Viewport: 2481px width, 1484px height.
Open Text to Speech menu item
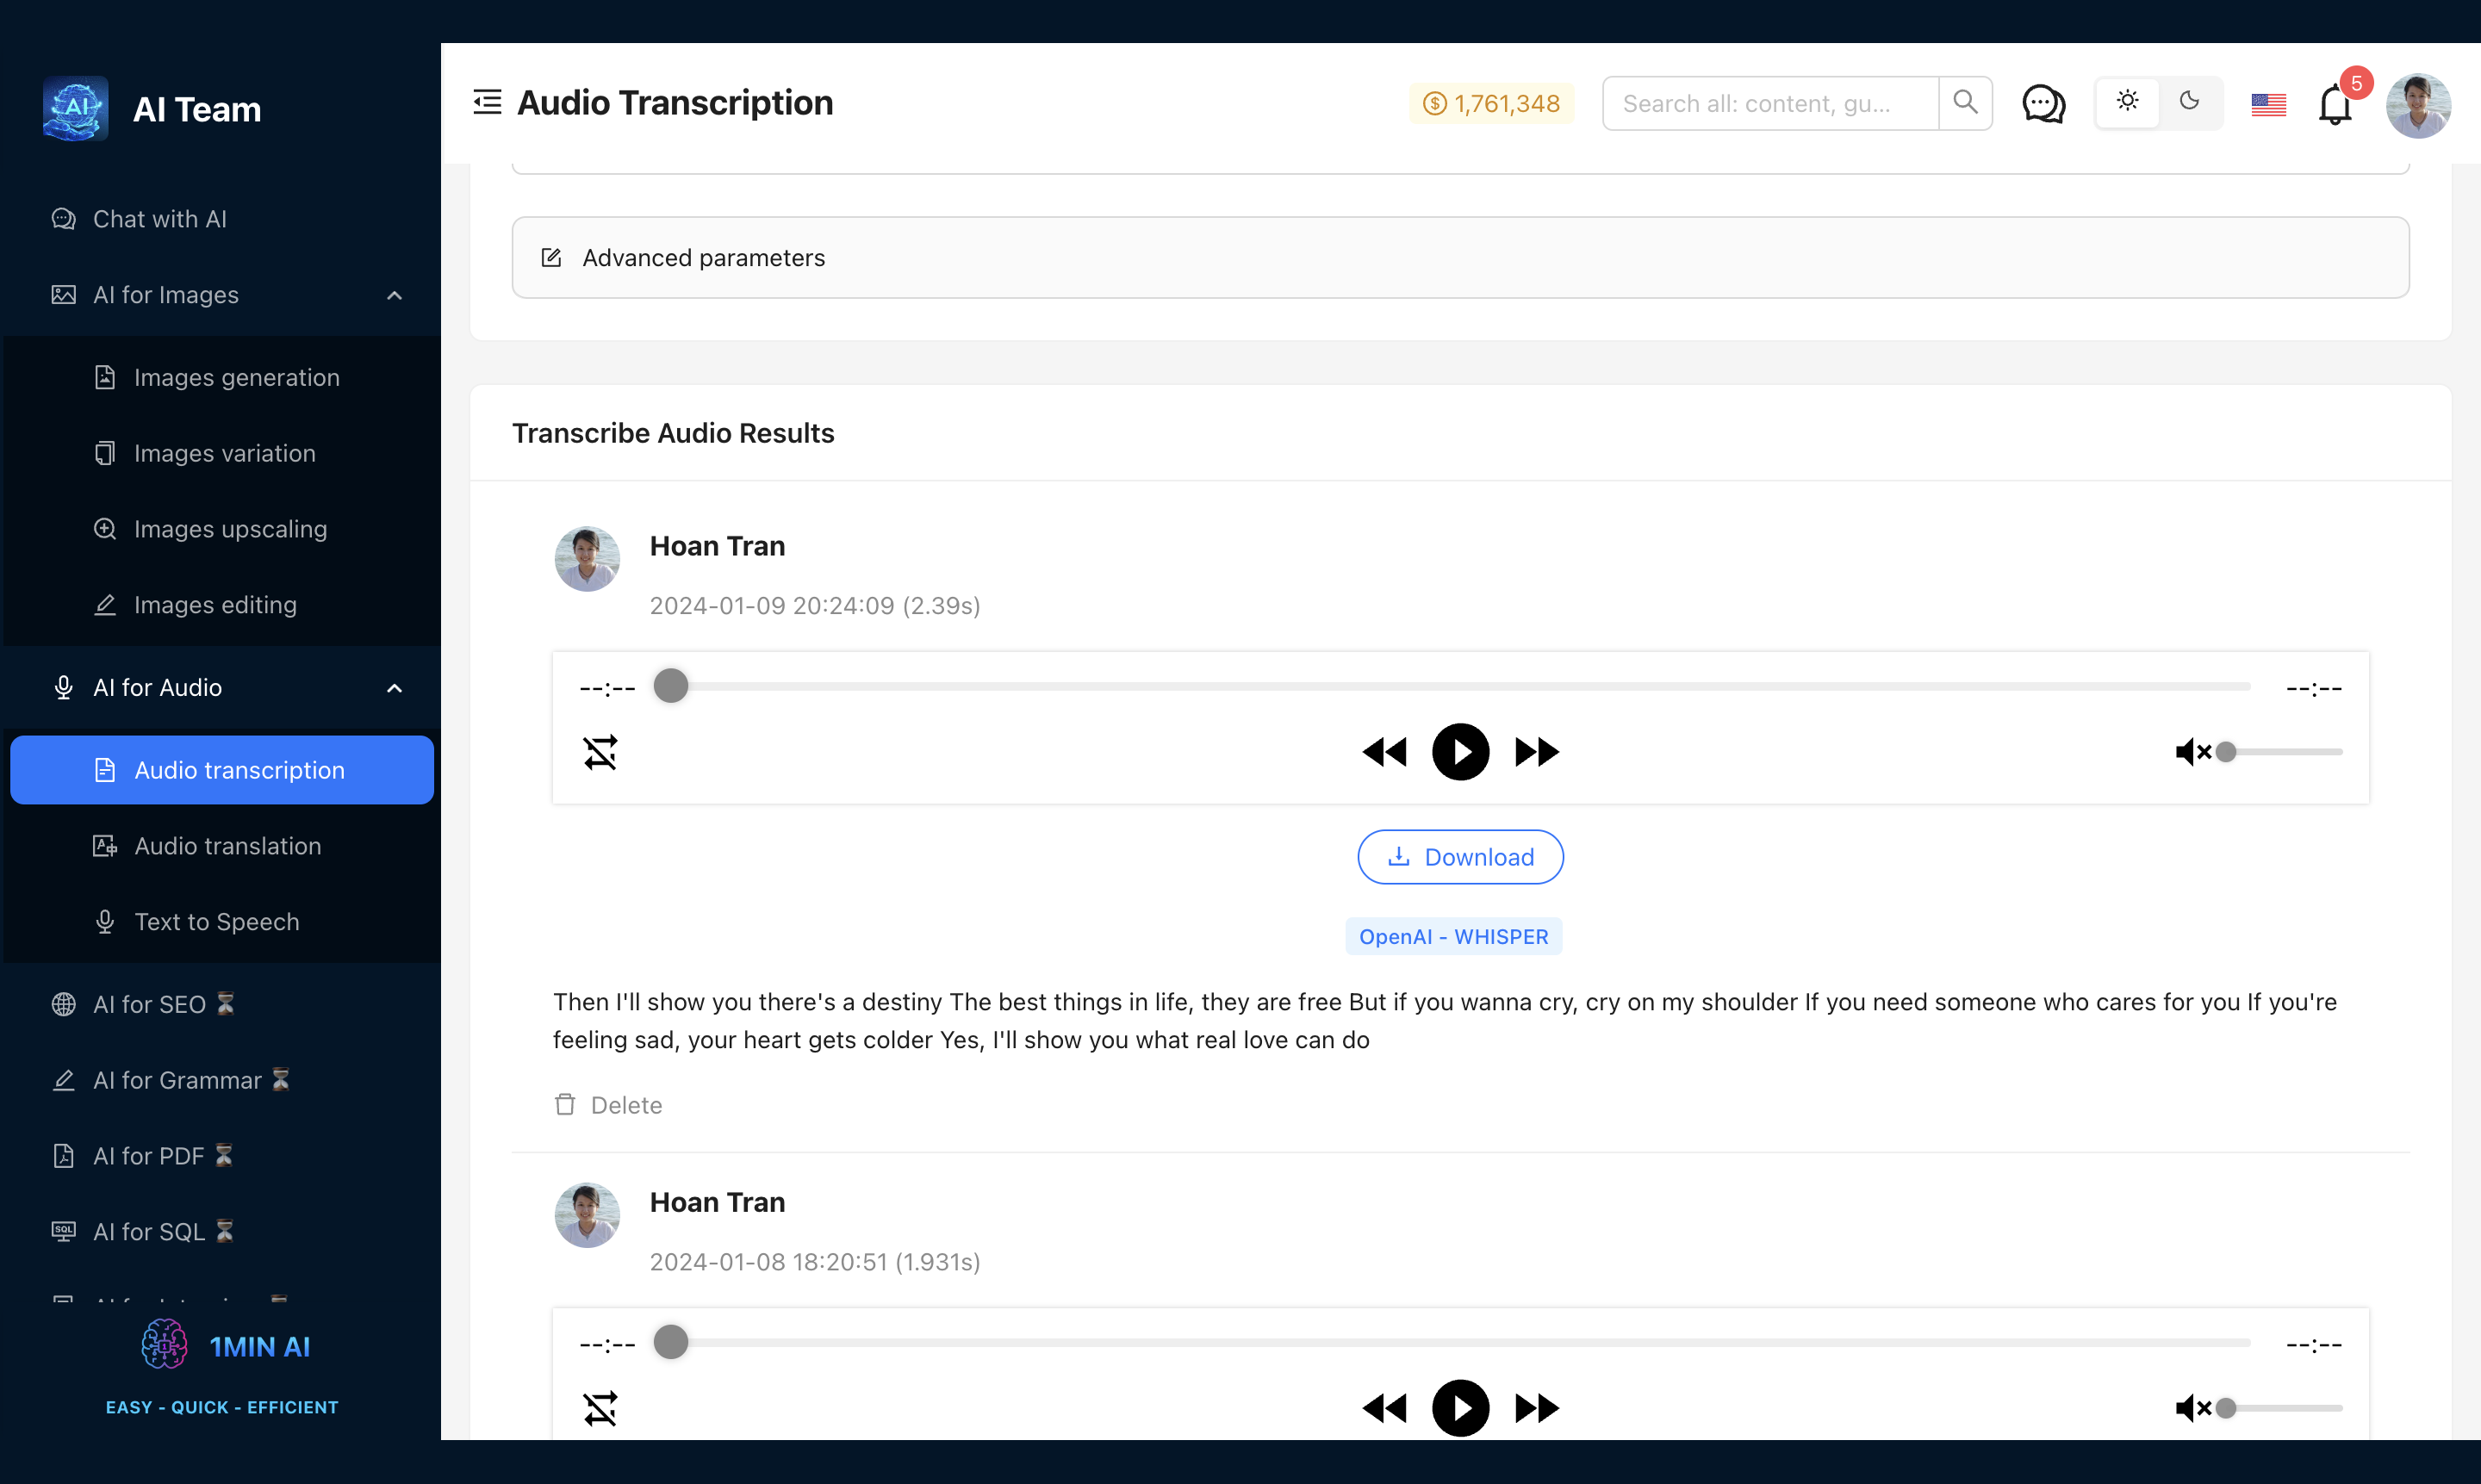216,922
